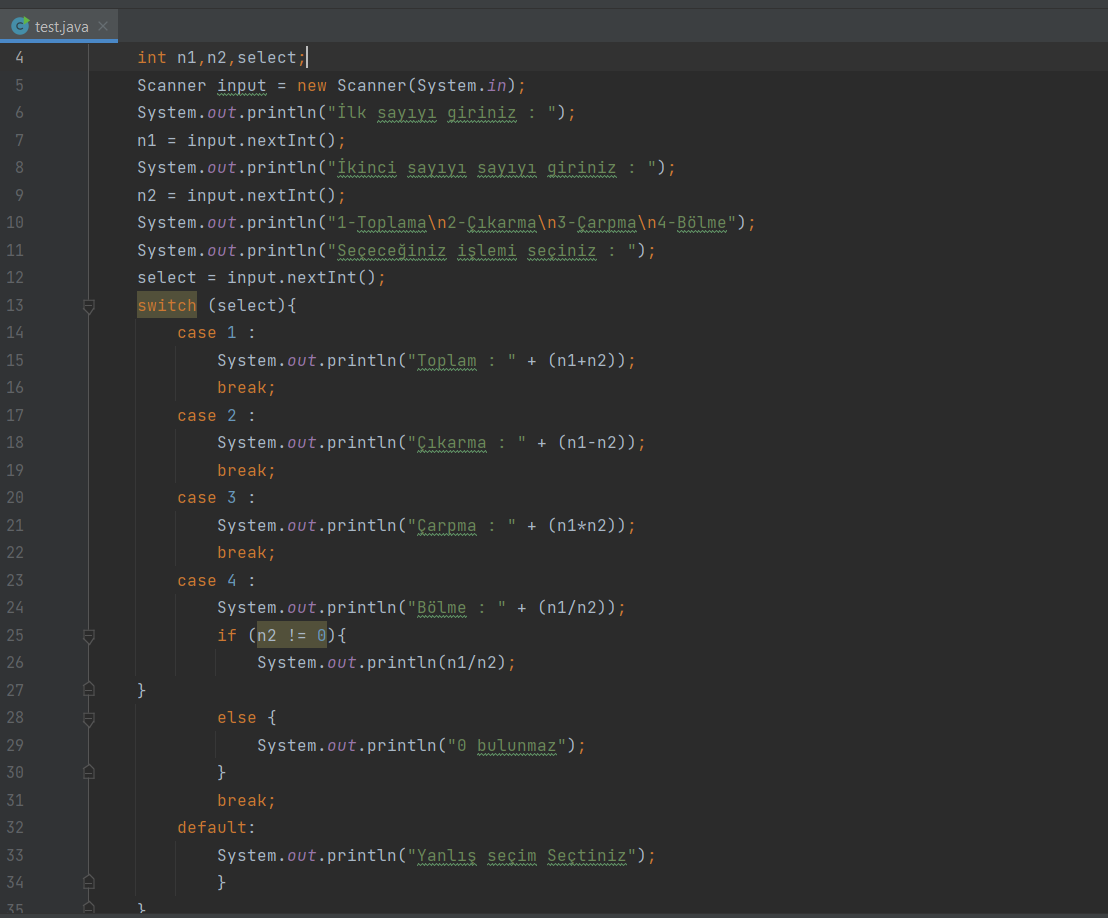The height and width of the screenshot is (918, 1108).
Task: Click the "Çarpma : " string on line 21
Action: (x=461, y=526)
